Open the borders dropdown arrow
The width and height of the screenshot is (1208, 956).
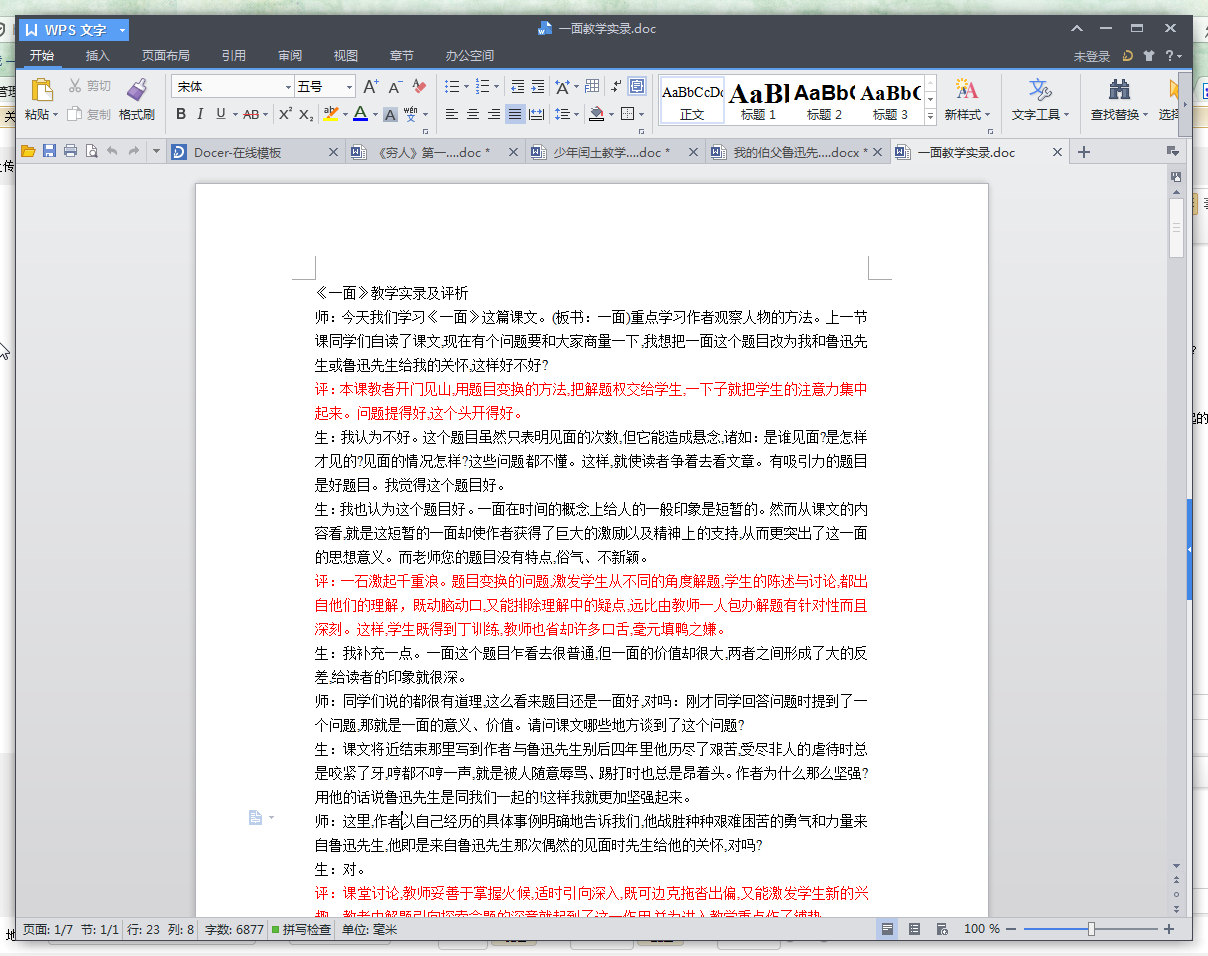pyautogui.click(x=641, y=114)
